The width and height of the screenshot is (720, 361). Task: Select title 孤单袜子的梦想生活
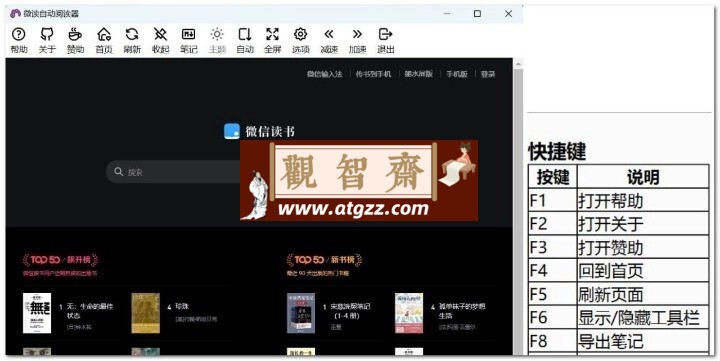[x=462, y=311]
